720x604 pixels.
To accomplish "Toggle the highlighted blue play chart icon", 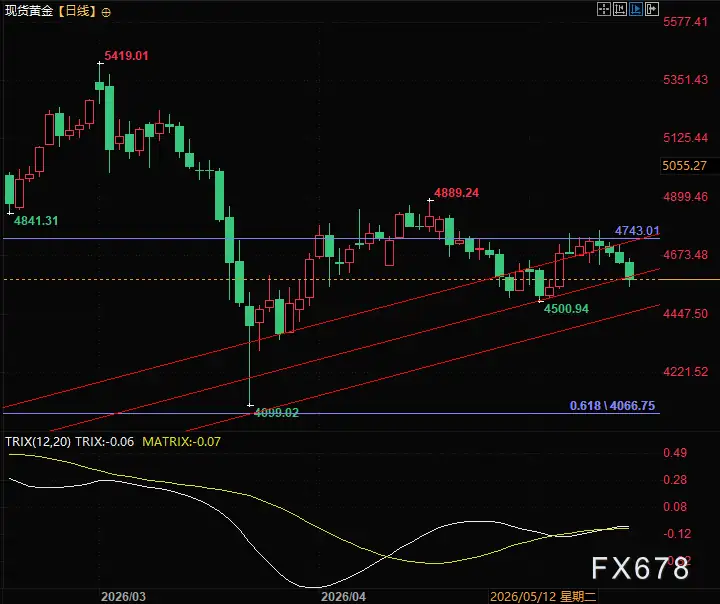I will 636,9.
